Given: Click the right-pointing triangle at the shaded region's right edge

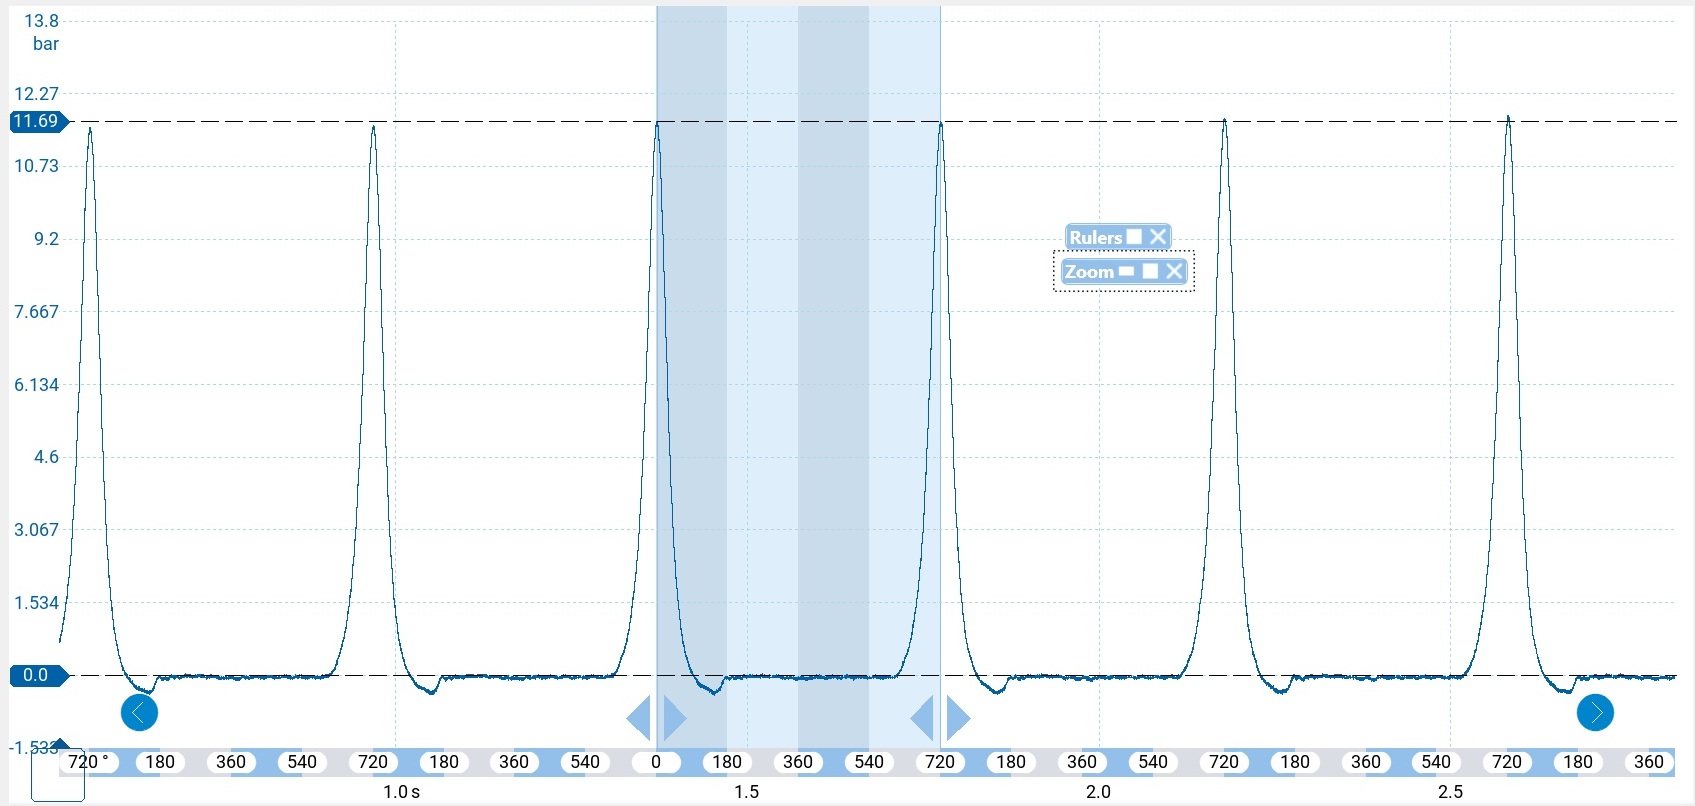Looking at the screenshot, I should tap(958, 718).
